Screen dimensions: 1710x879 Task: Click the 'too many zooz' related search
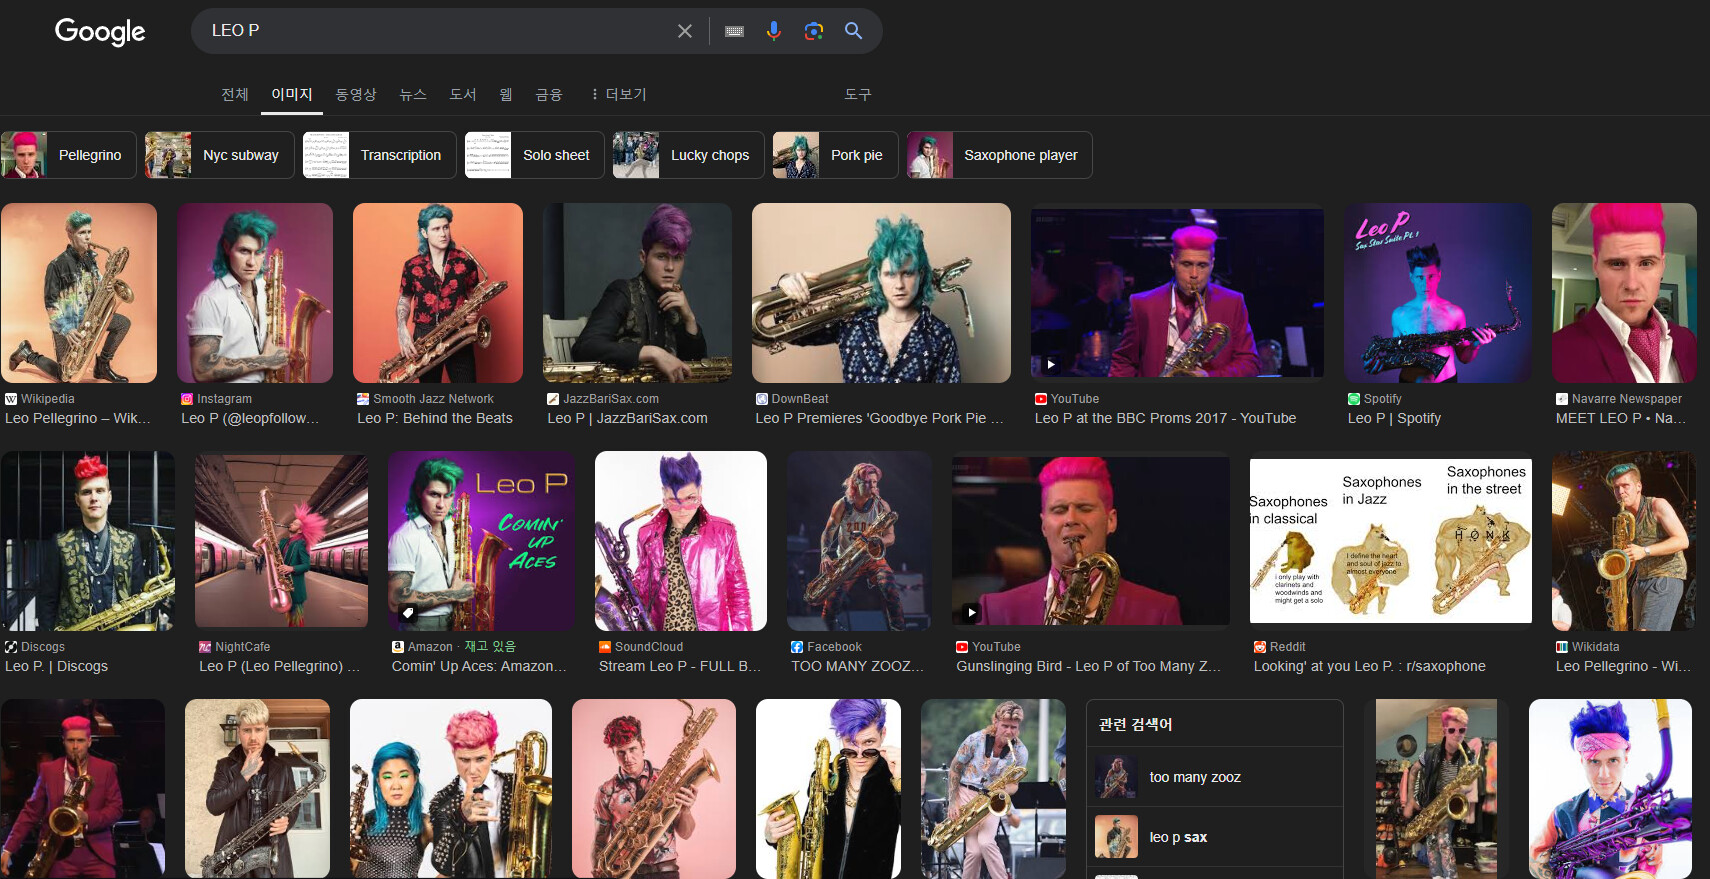coord(1195,777)
